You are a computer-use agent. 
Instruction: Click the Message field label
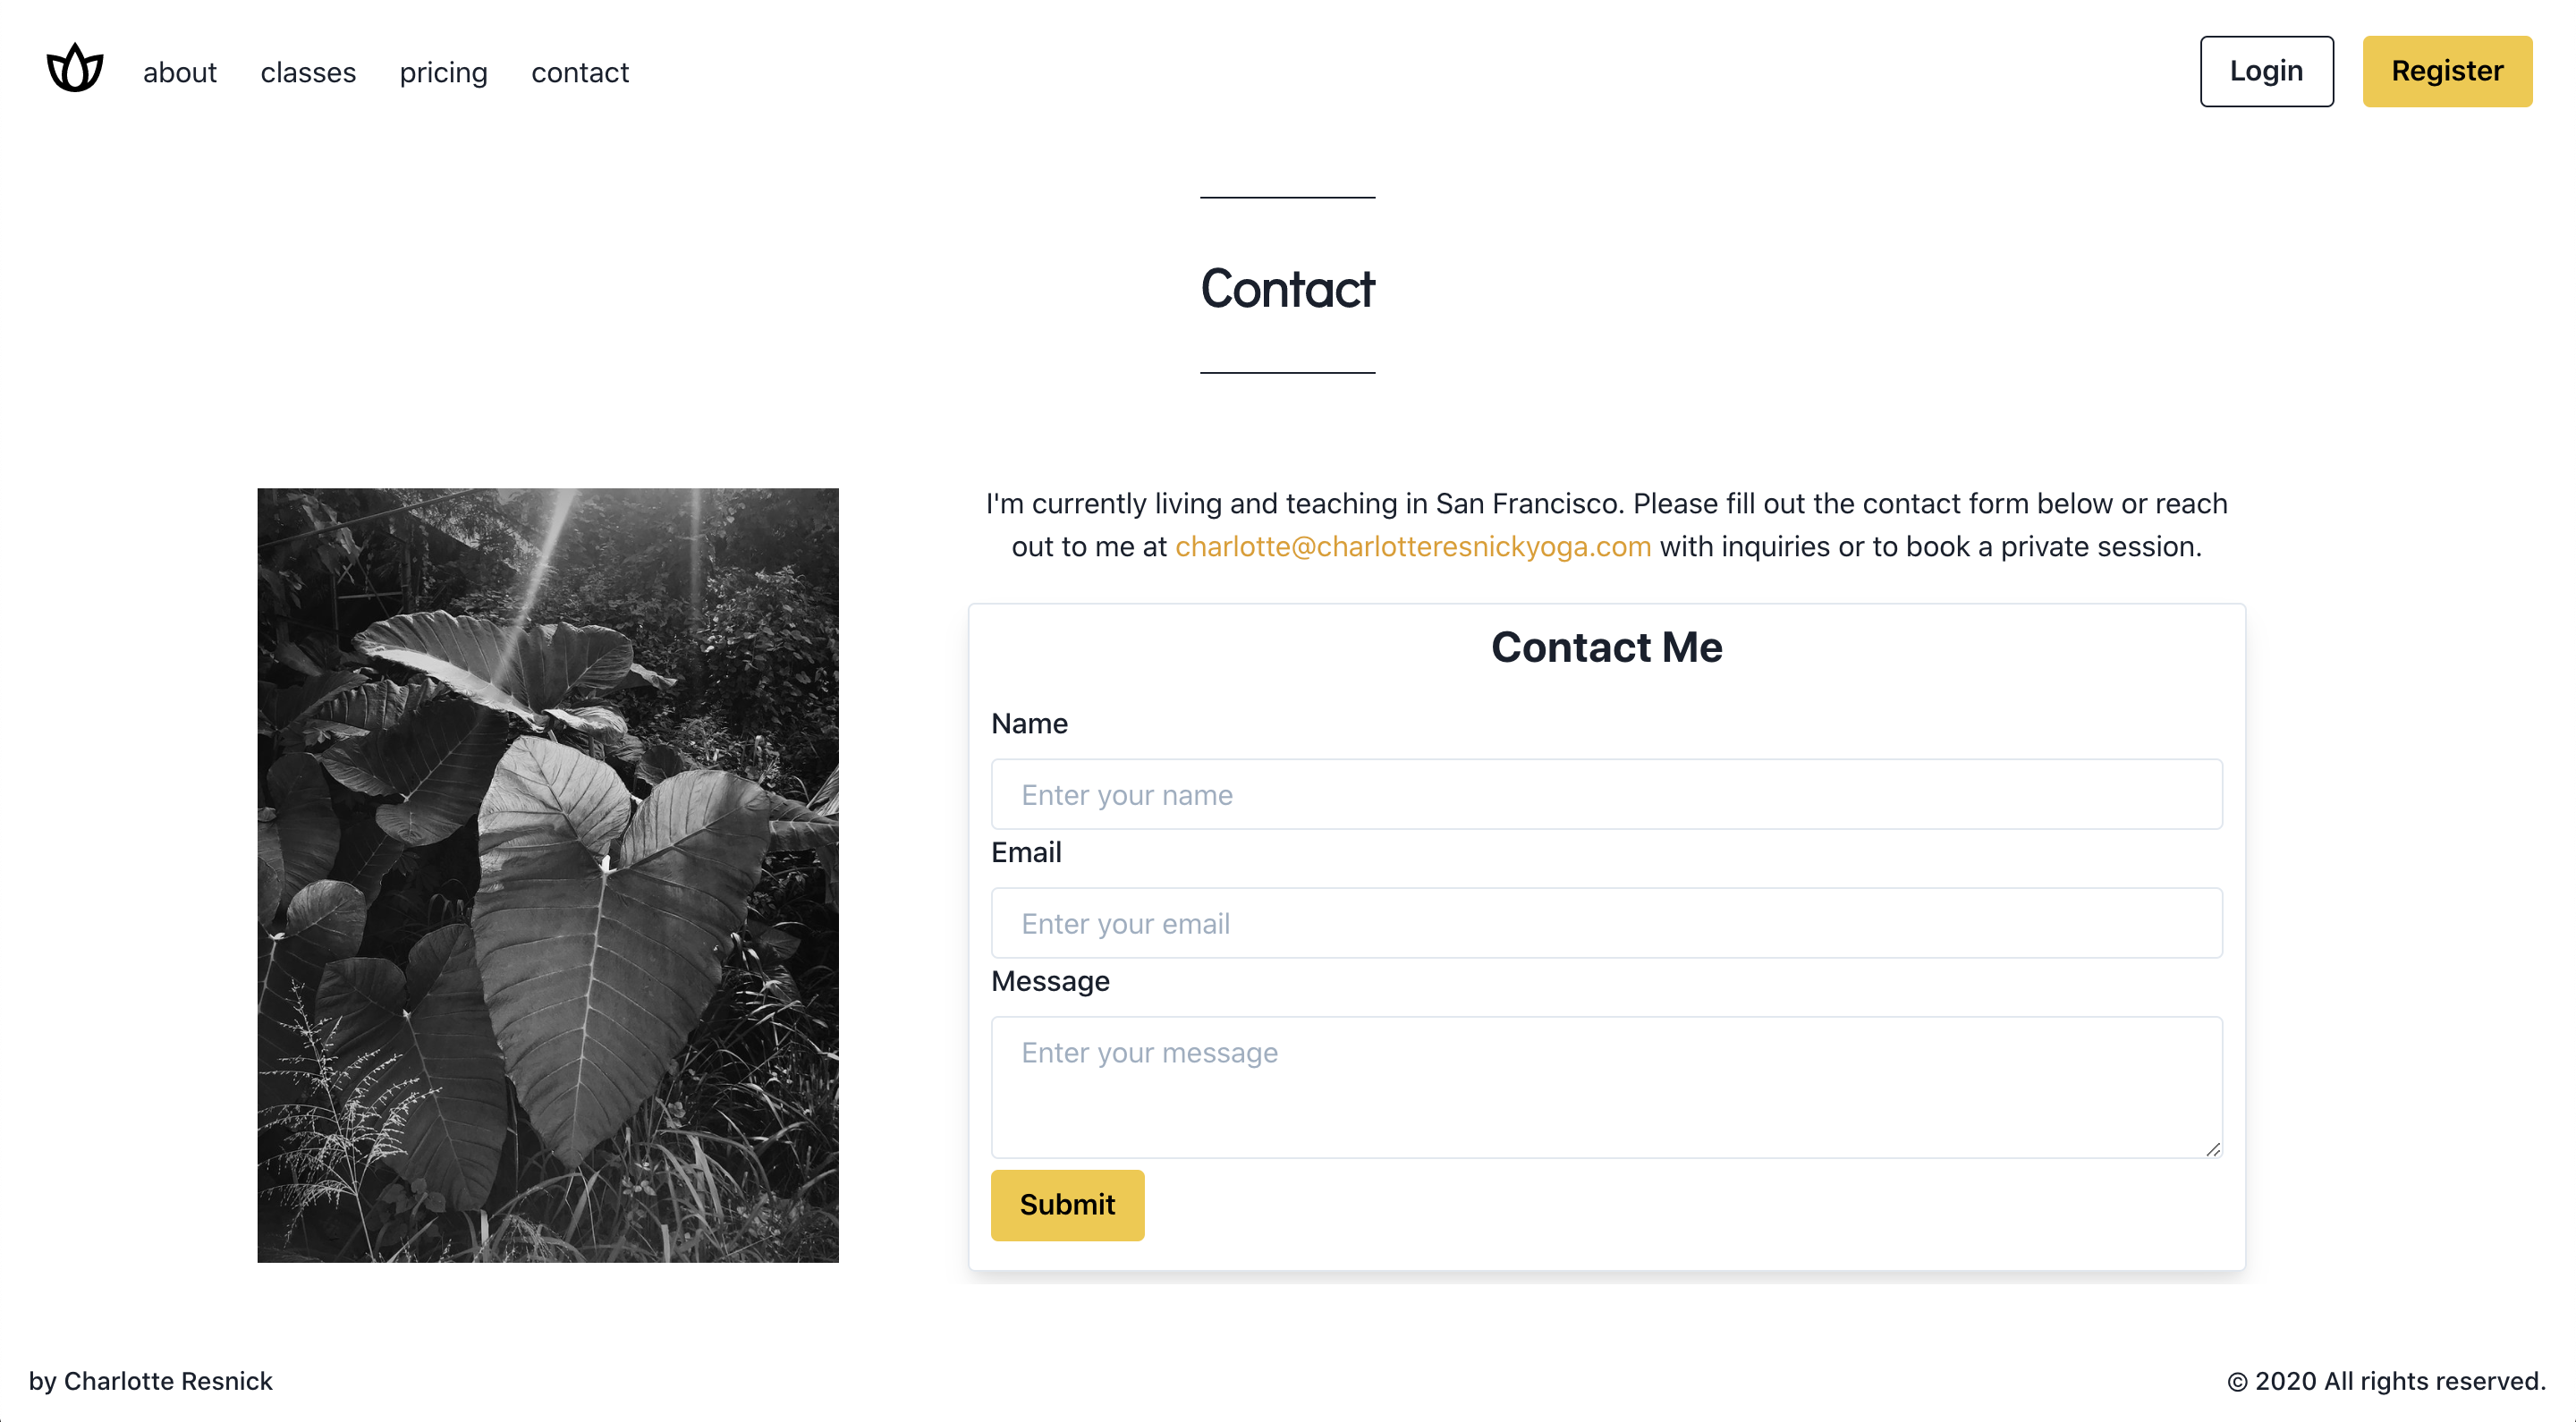1050,981
